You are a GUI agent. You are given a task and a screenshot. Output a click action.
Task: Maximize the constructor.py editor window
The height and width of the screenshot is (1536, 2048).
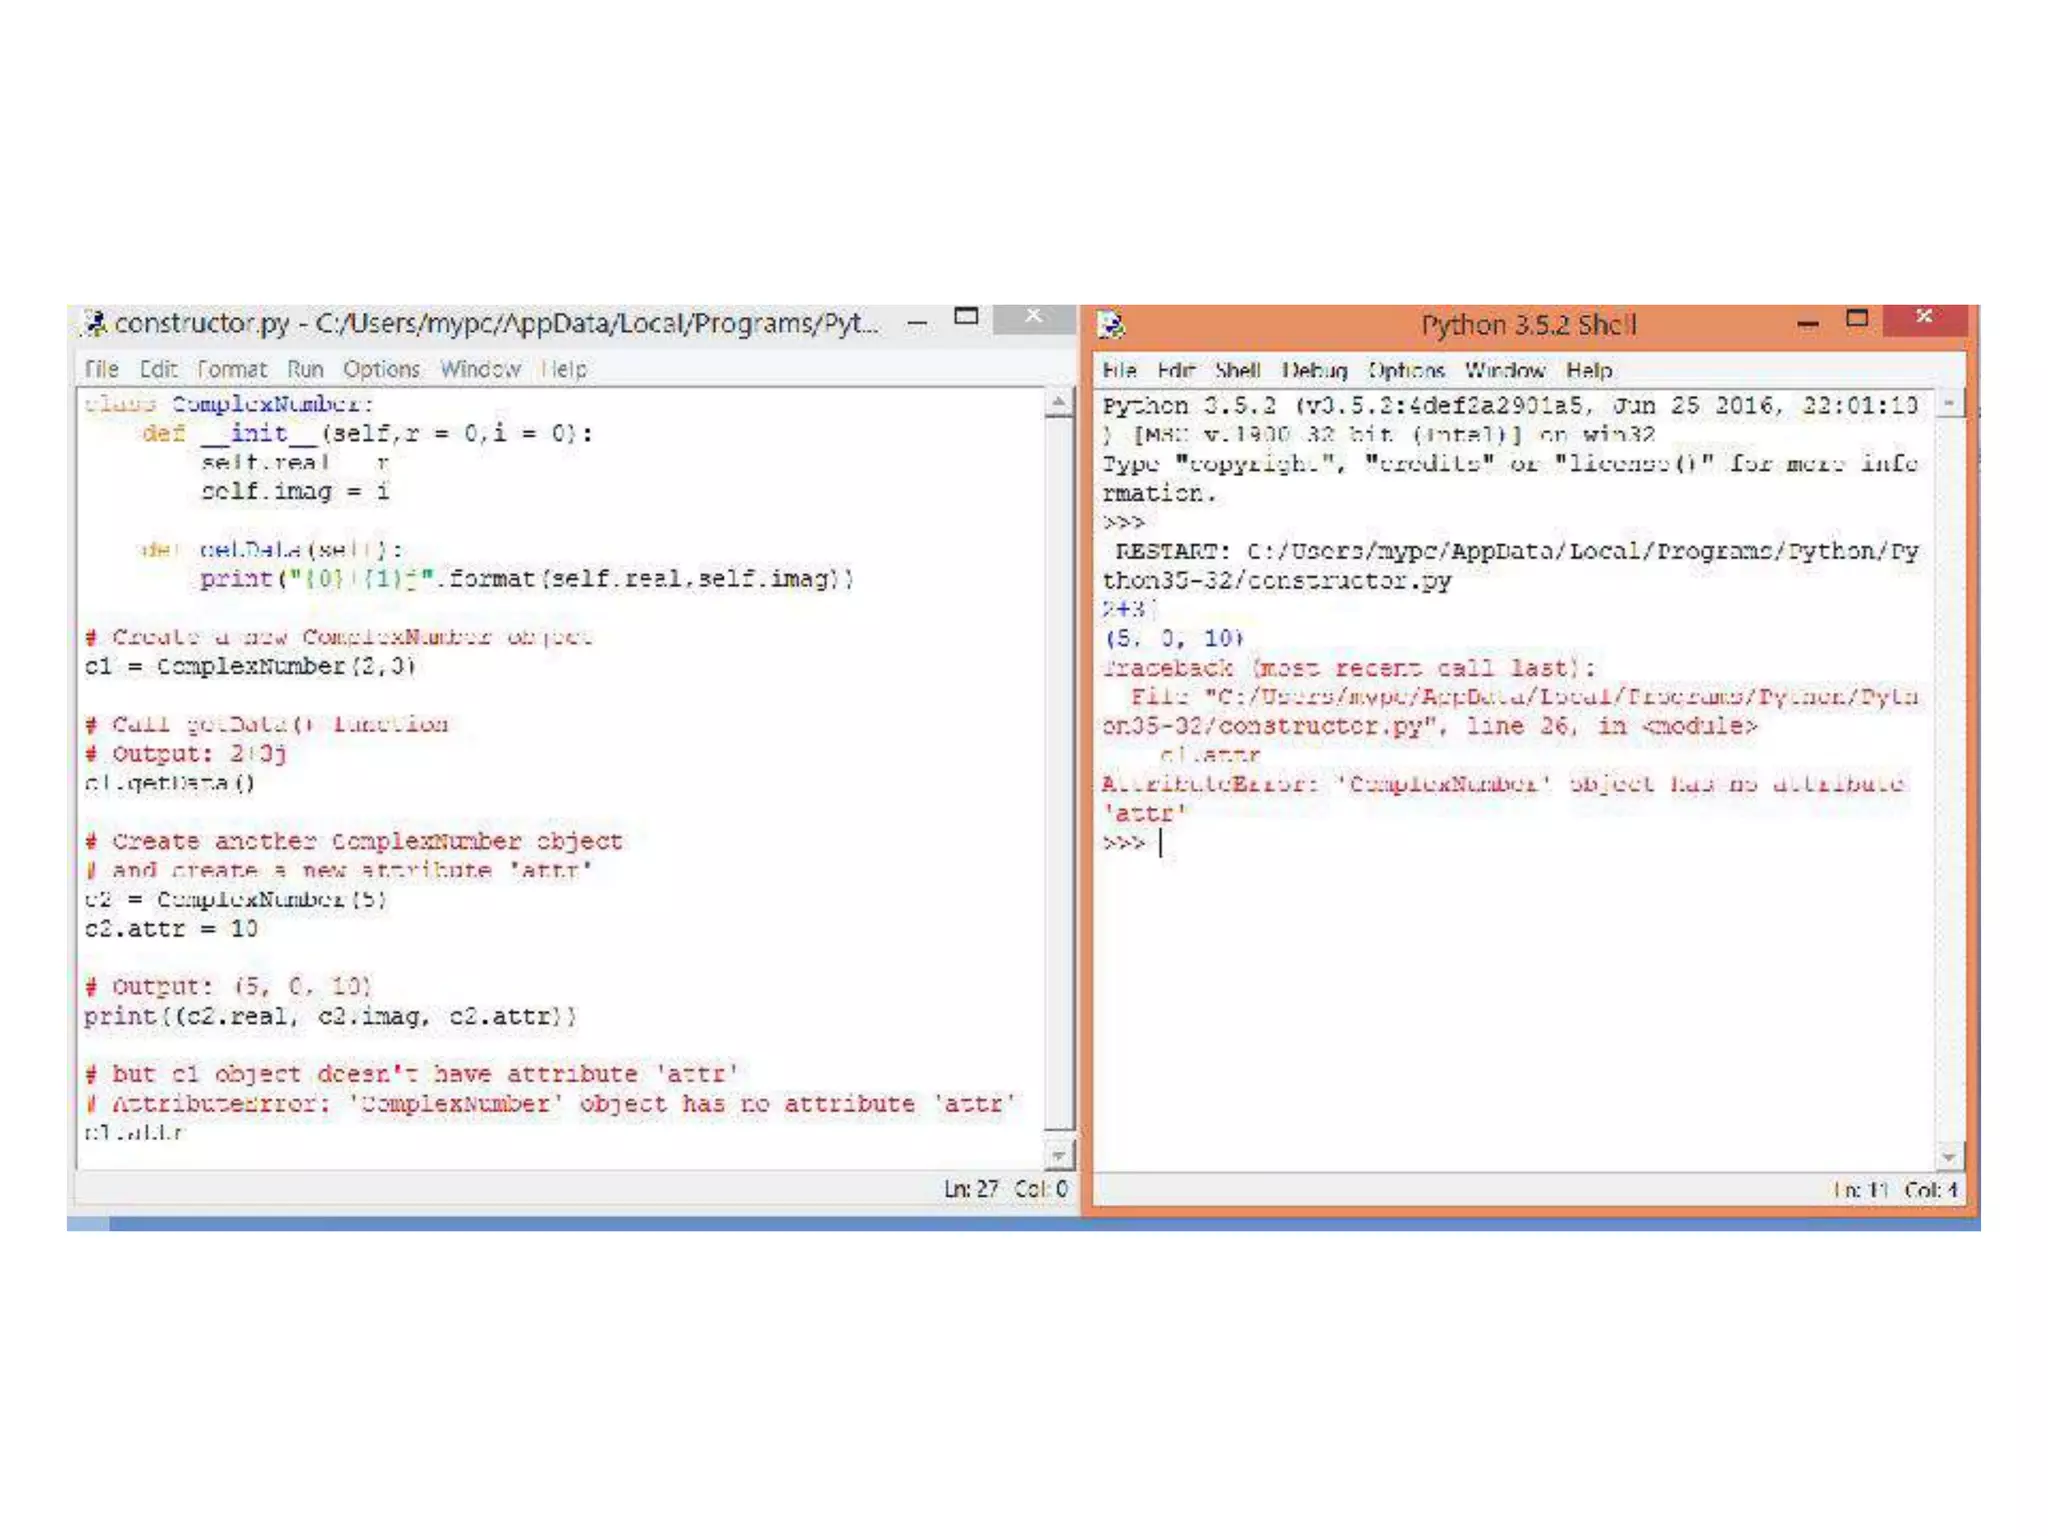[x=966, y=317]
